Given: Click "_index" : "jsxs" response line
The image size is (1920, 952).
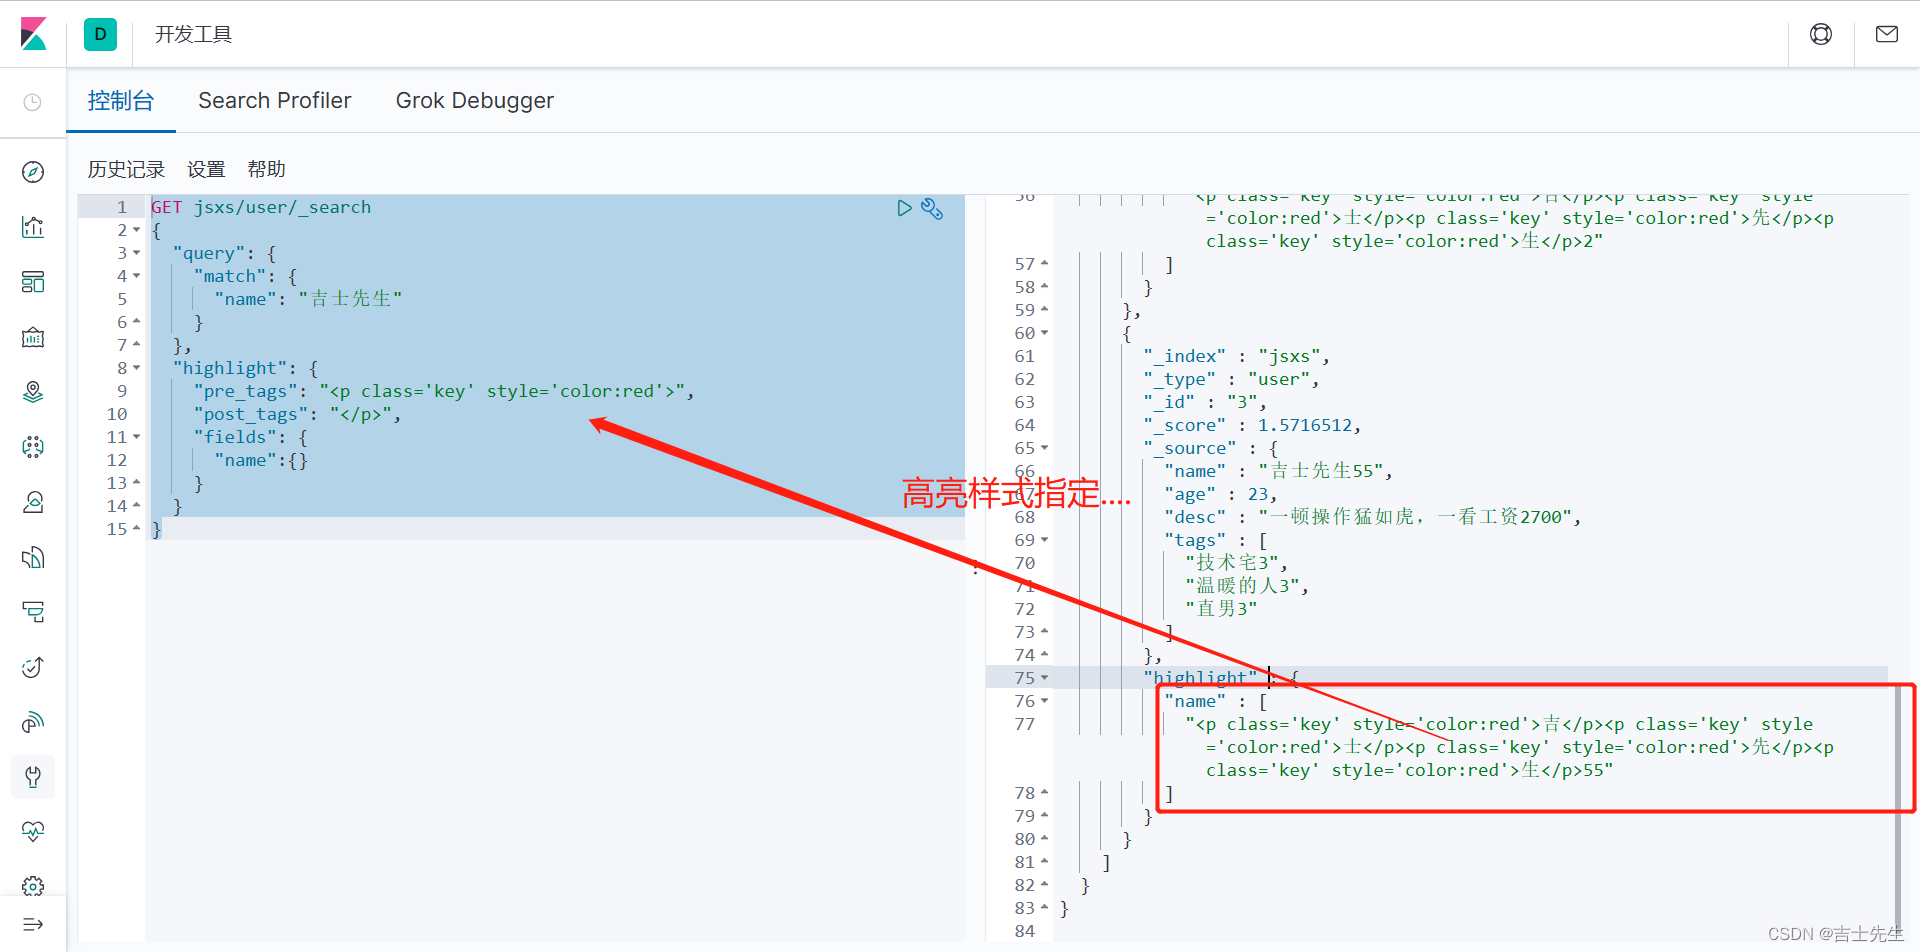Looking at the screenshot, I should pyautogui.click(x=1236, y=356).
